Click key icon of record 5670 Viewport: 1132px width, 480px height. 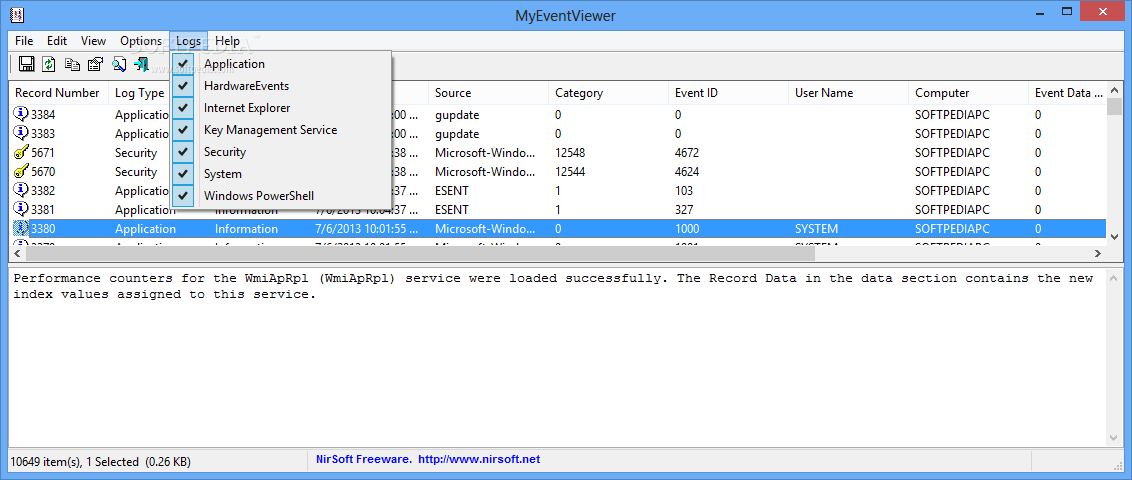[x=21, y=172]
